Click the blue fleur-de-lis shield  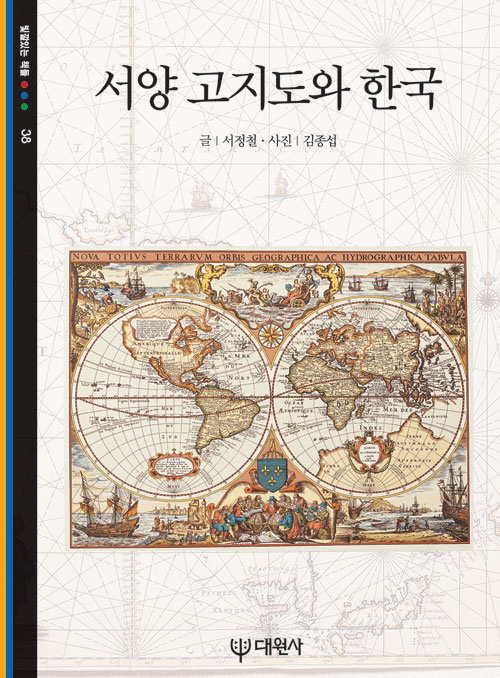click(x=271, y=474)
